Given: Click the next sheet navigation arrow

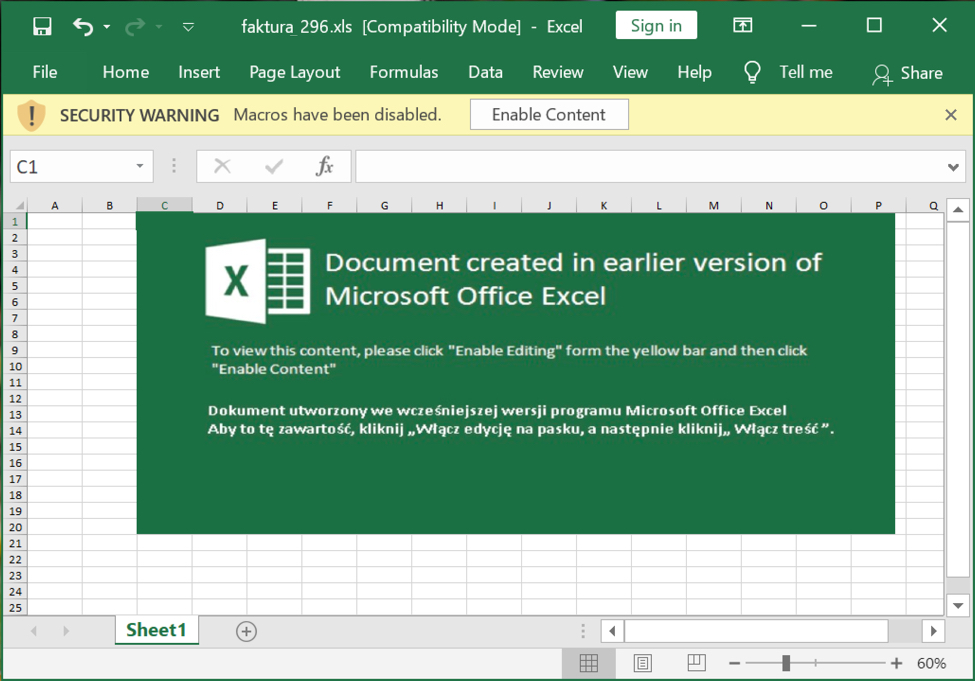Looking at the screenshot, I should click(66, 631).
